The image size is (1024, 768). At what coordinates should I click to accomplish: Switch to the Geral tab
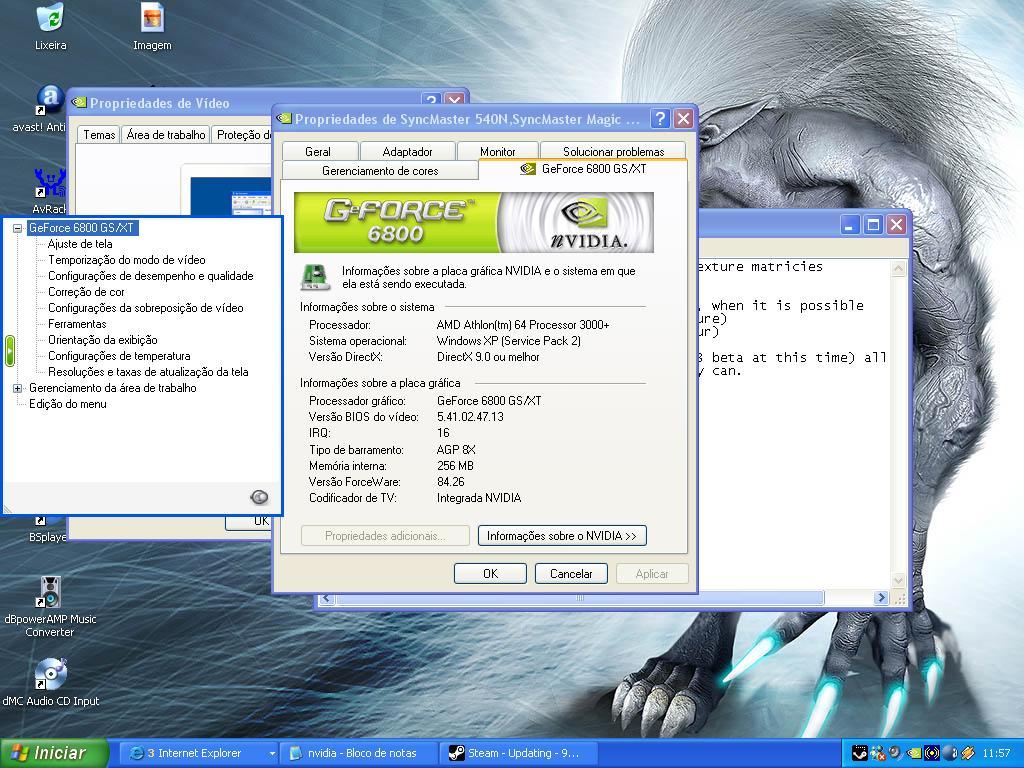coord(318,152)
